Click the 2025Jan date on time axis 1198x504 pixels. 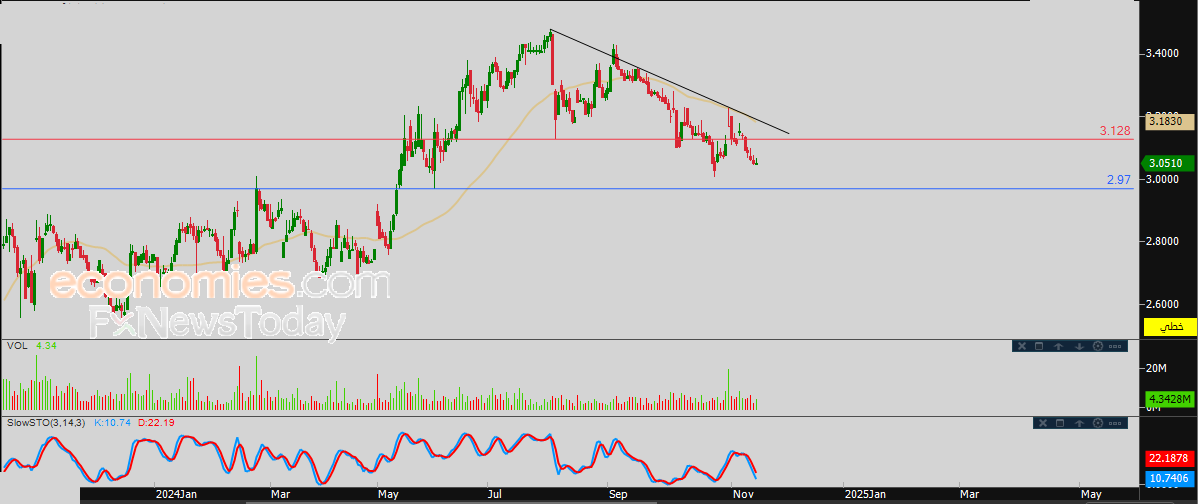click(864, 493)
